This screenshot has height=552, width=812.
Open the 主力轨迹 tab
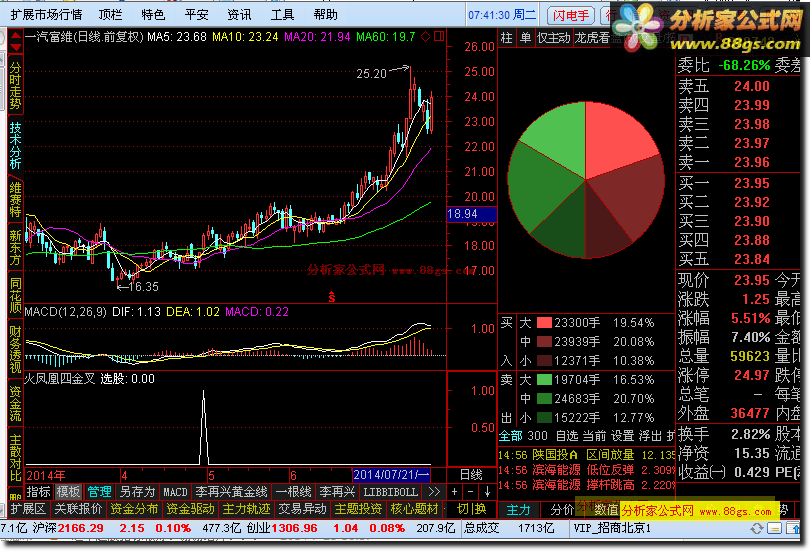click(x=246, y=509)
